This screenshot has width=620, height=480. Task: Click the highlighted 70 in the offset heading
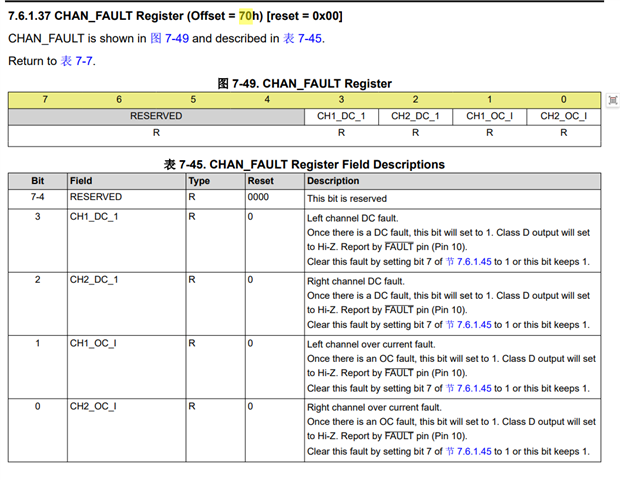coord(245,16)
